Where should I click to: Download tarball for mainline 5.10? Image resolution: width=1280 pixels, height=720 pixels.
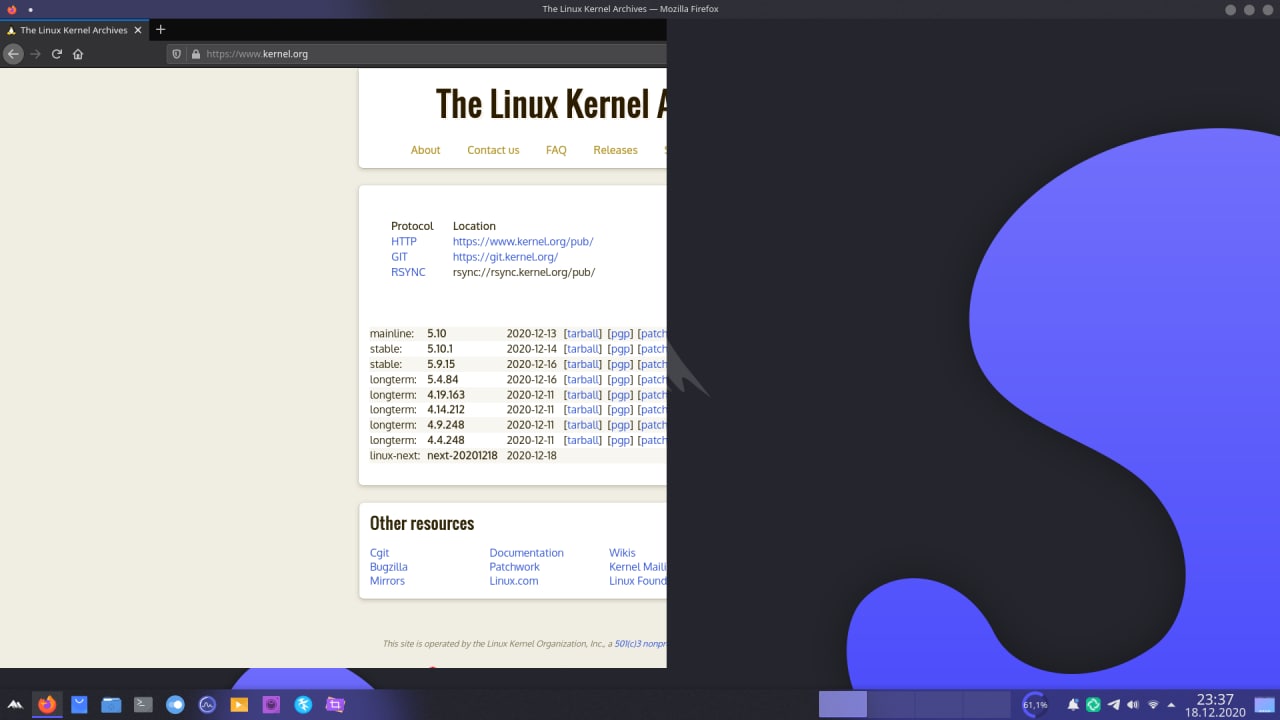click(583, 334)
